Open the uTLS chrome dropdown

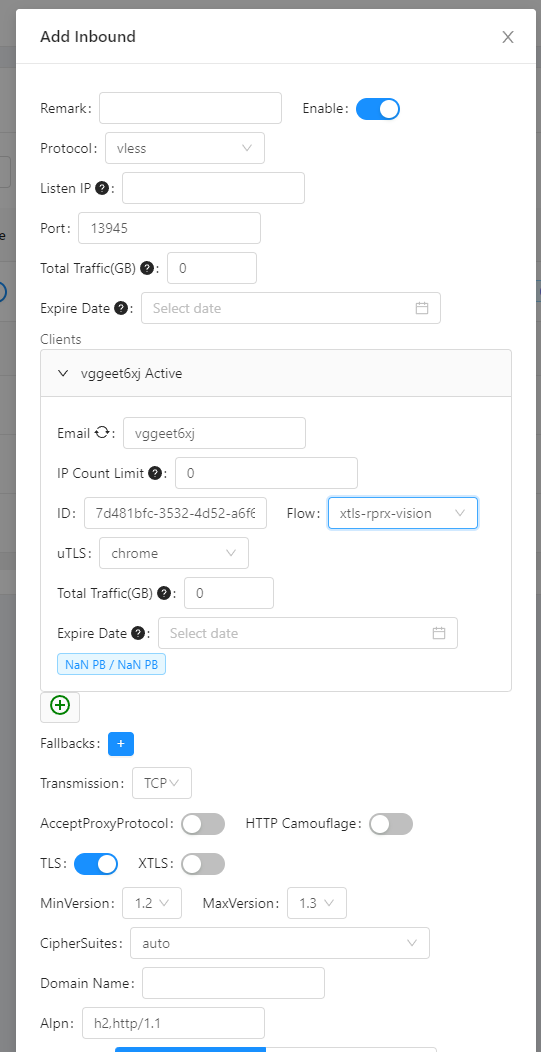click(x=174, y=554)
